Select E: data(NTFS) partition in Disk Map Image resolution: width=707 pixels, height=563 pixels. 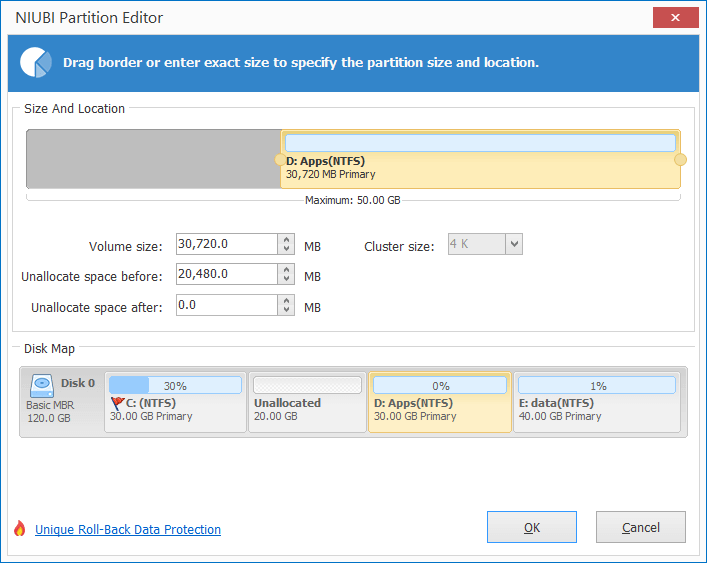[x=597, y=402]
